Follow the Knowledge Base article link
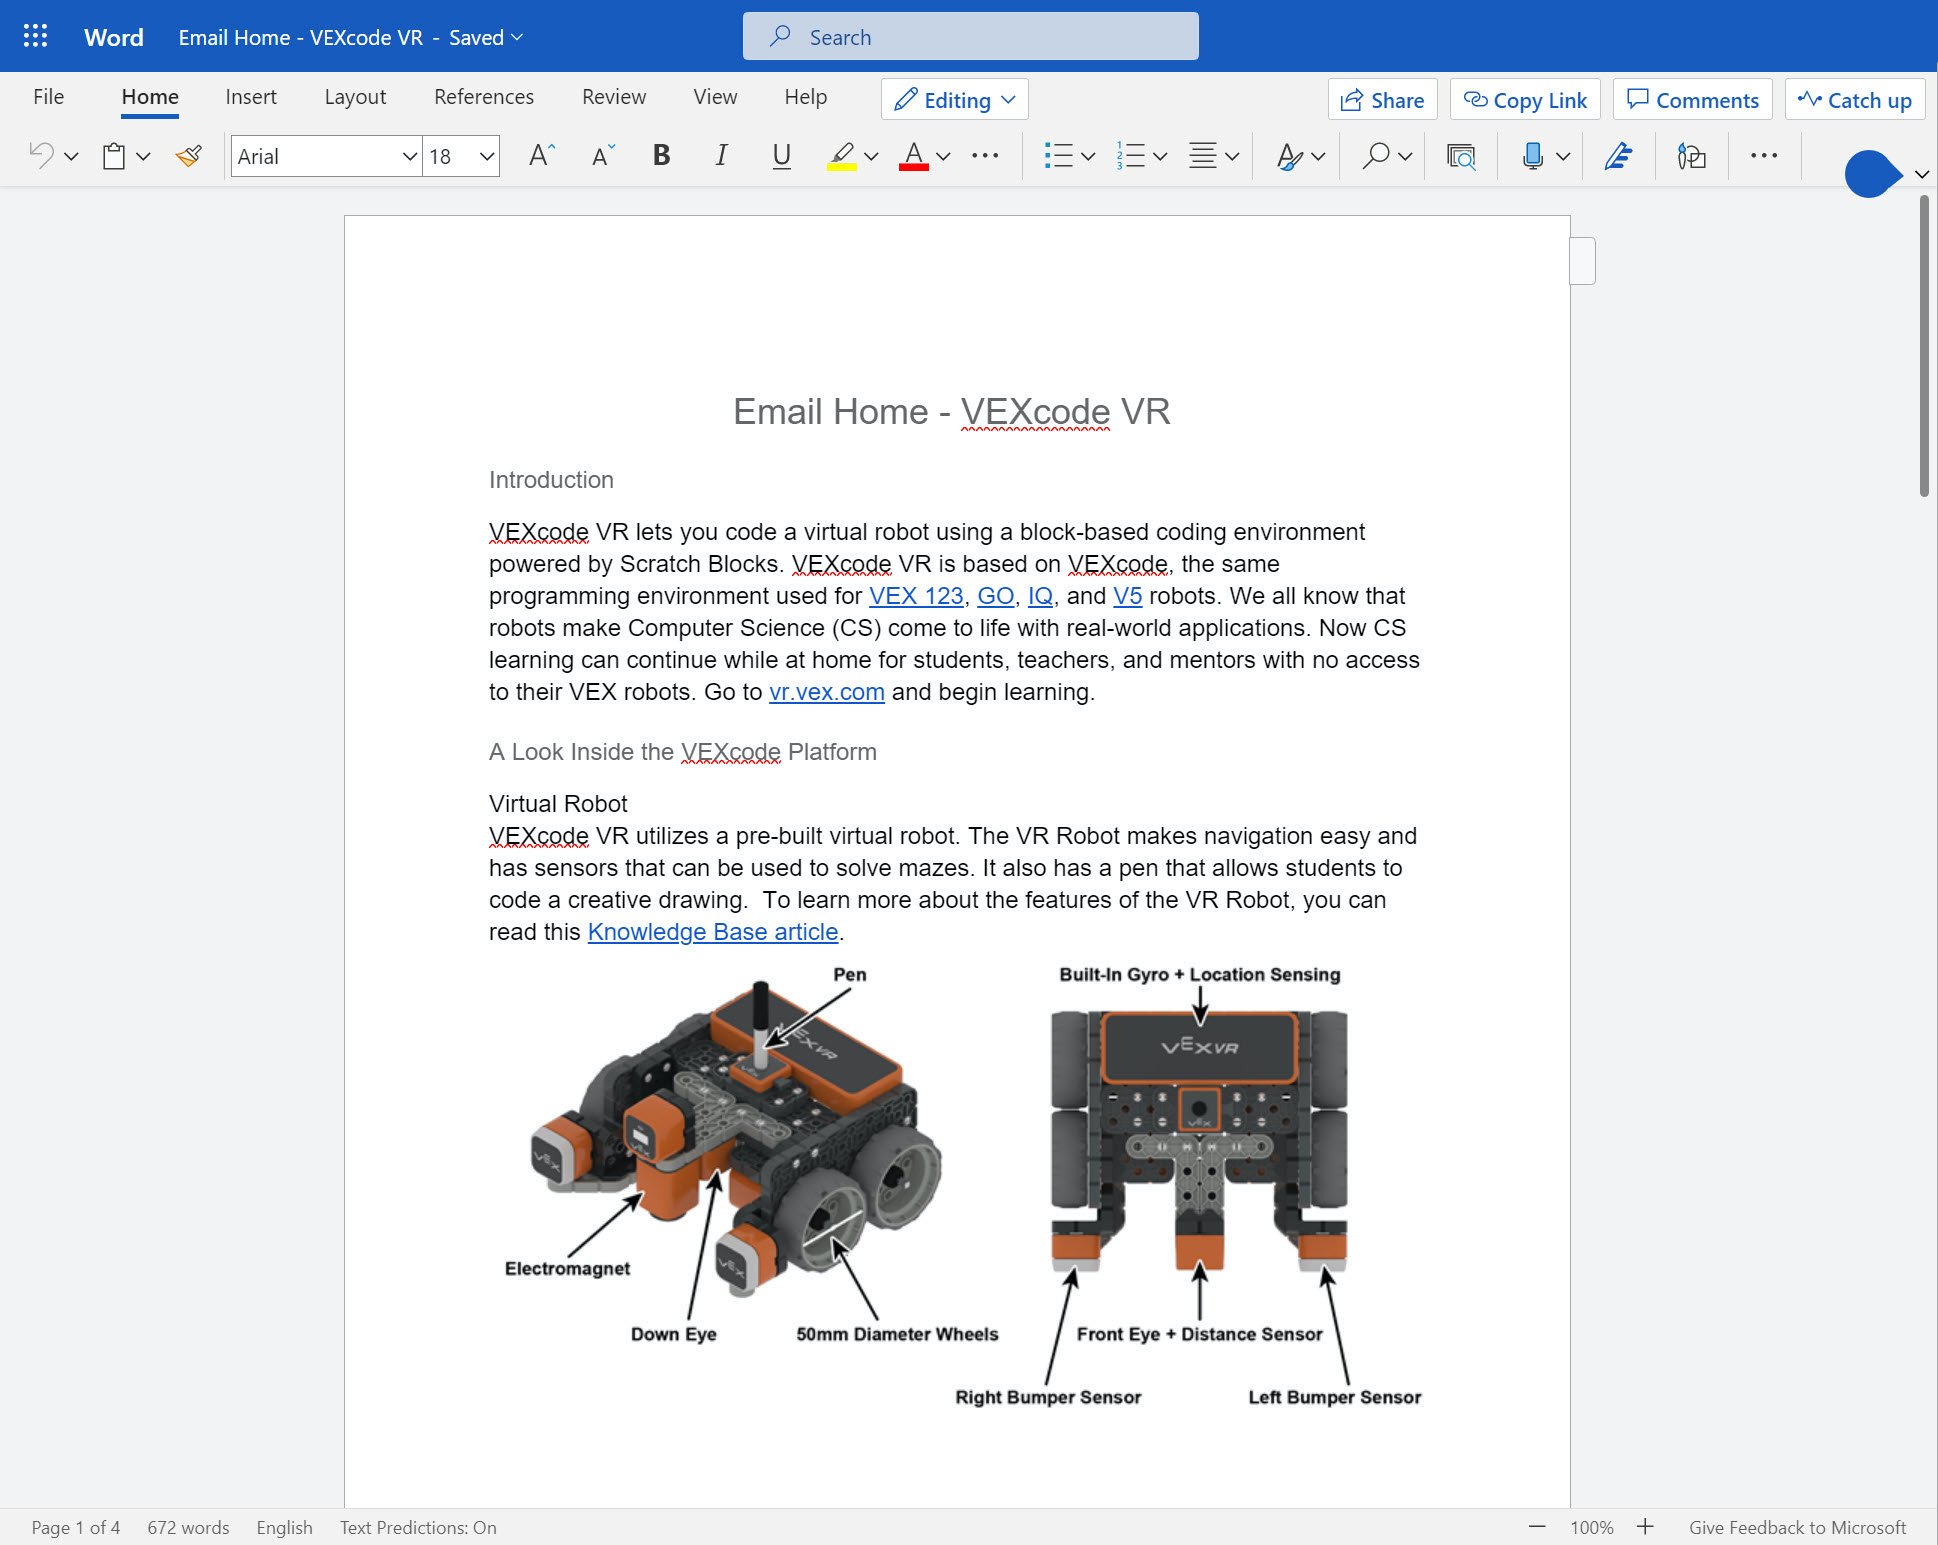This screenshot has width=1938, height=1545. coord(712,931)
